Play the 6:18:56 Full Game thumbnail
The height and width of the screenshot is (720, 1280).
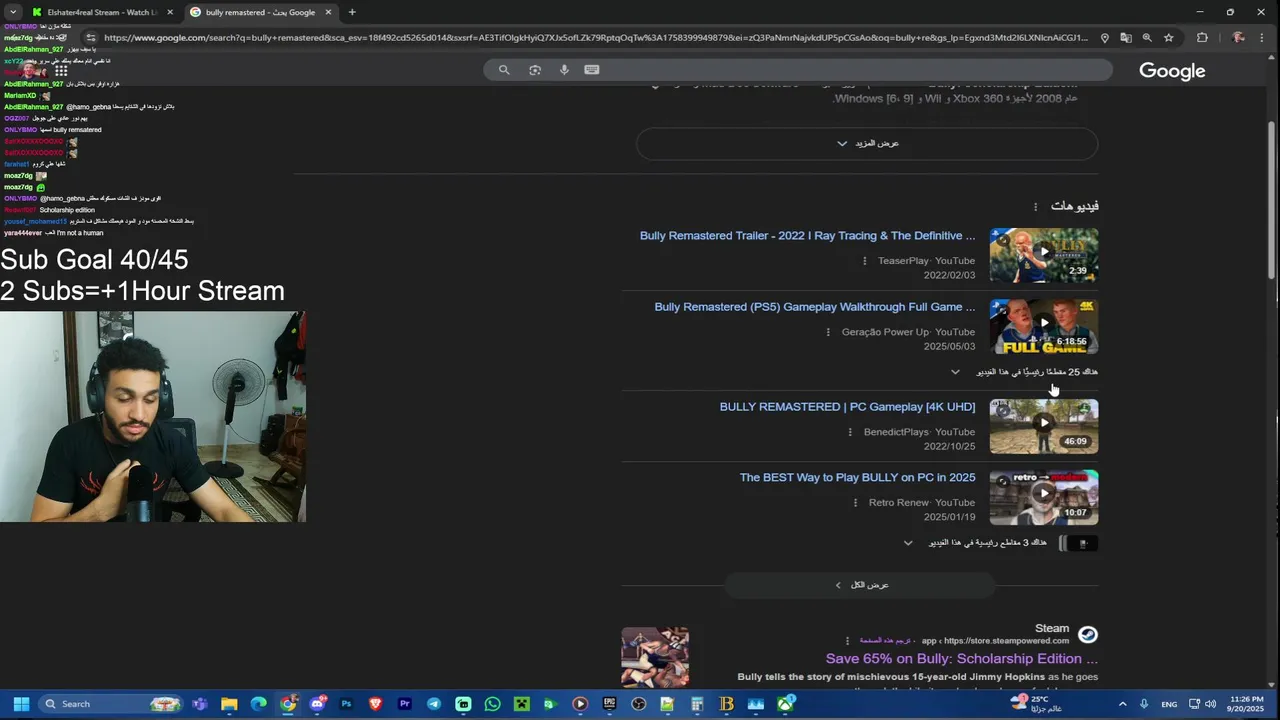click(x=1044, y=326)
